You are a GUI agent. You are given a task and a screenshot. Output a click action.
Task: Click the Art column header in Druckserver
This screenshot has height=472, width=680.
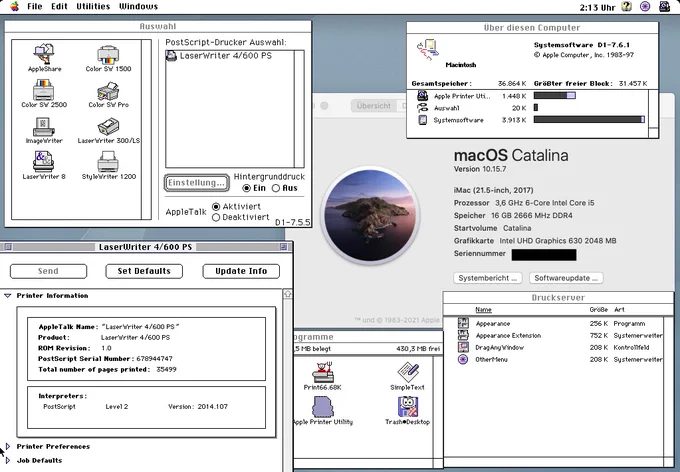619,309
